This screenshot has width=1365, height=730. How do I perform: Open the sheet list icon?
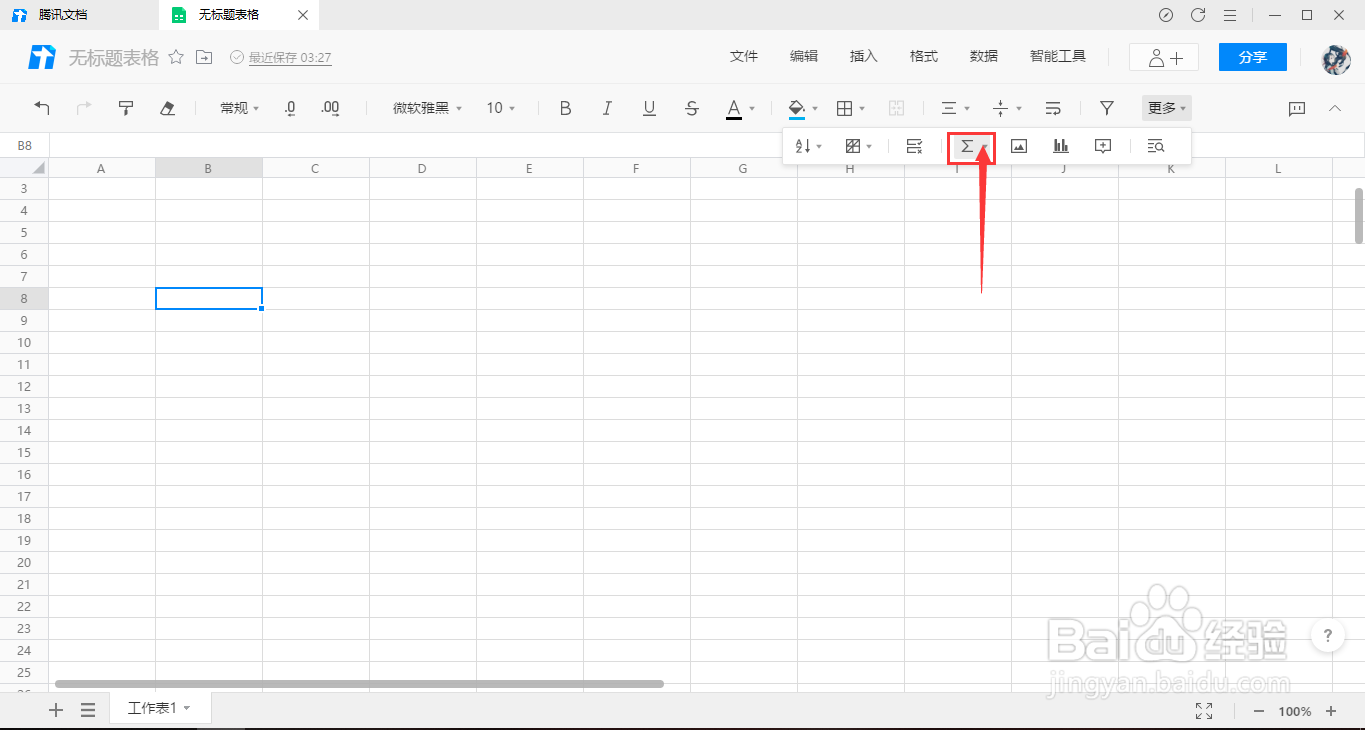(x=88, y=709)
